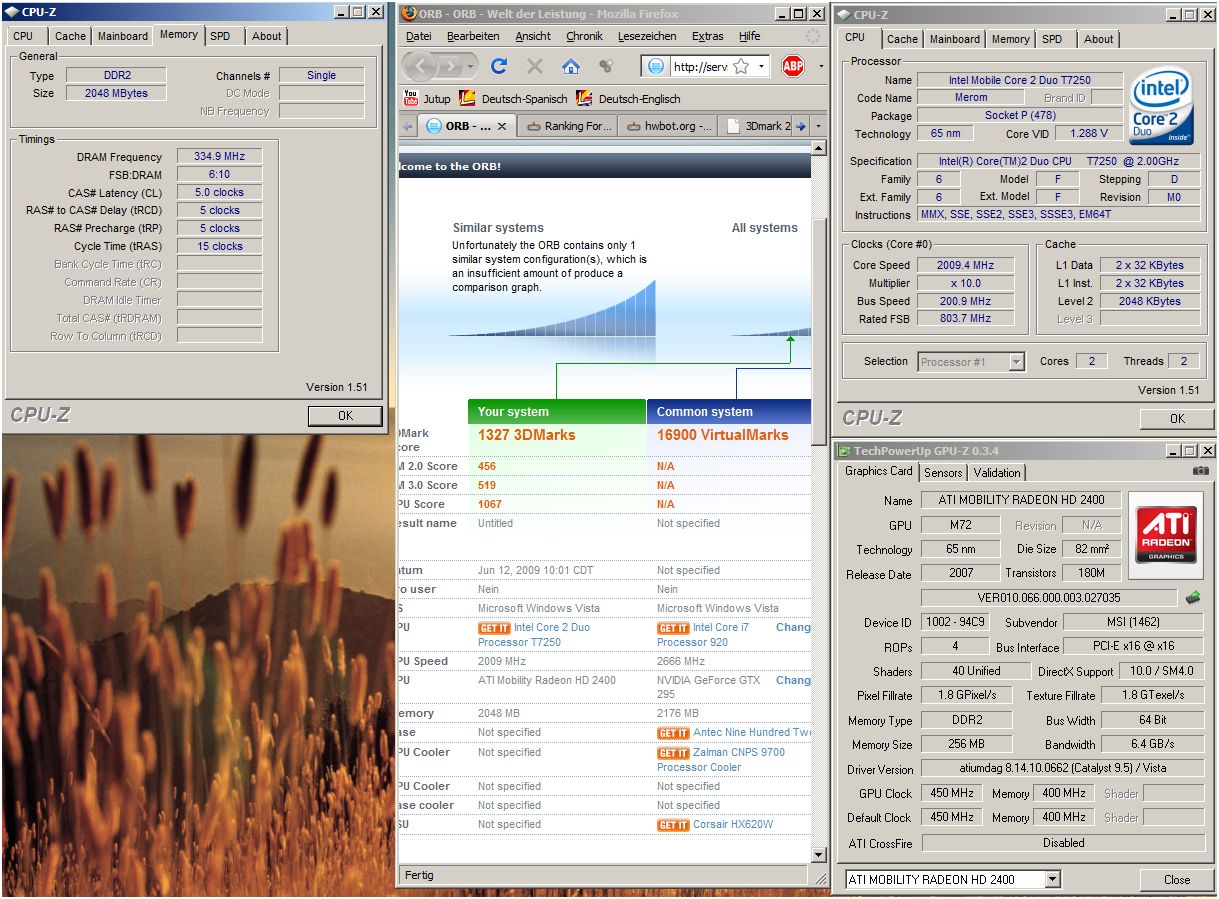
Task: Go forward using Firefox forward arrow
Action: pos(451,66)
